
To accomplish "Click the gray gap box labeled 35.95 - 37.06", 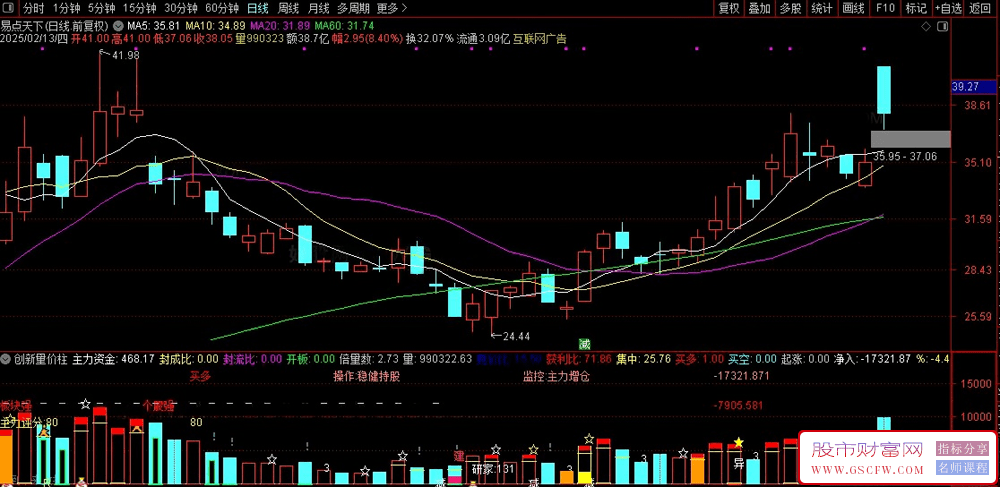I will coord(910,139).
